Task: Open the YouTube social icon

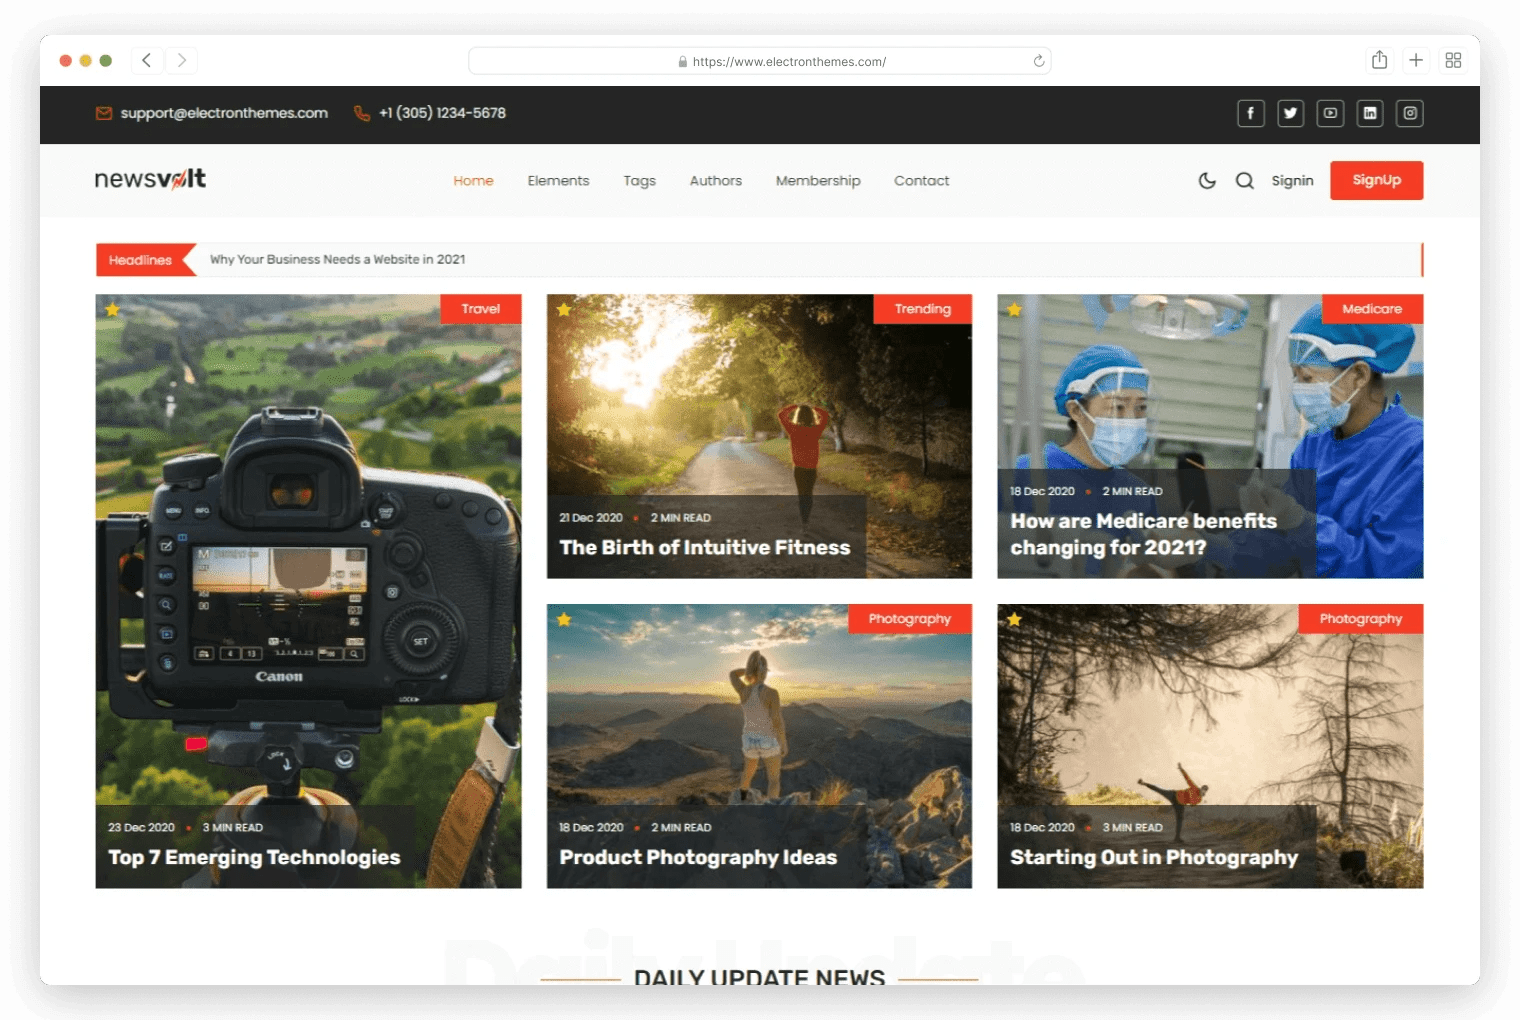Action: tap(1330, 113)
